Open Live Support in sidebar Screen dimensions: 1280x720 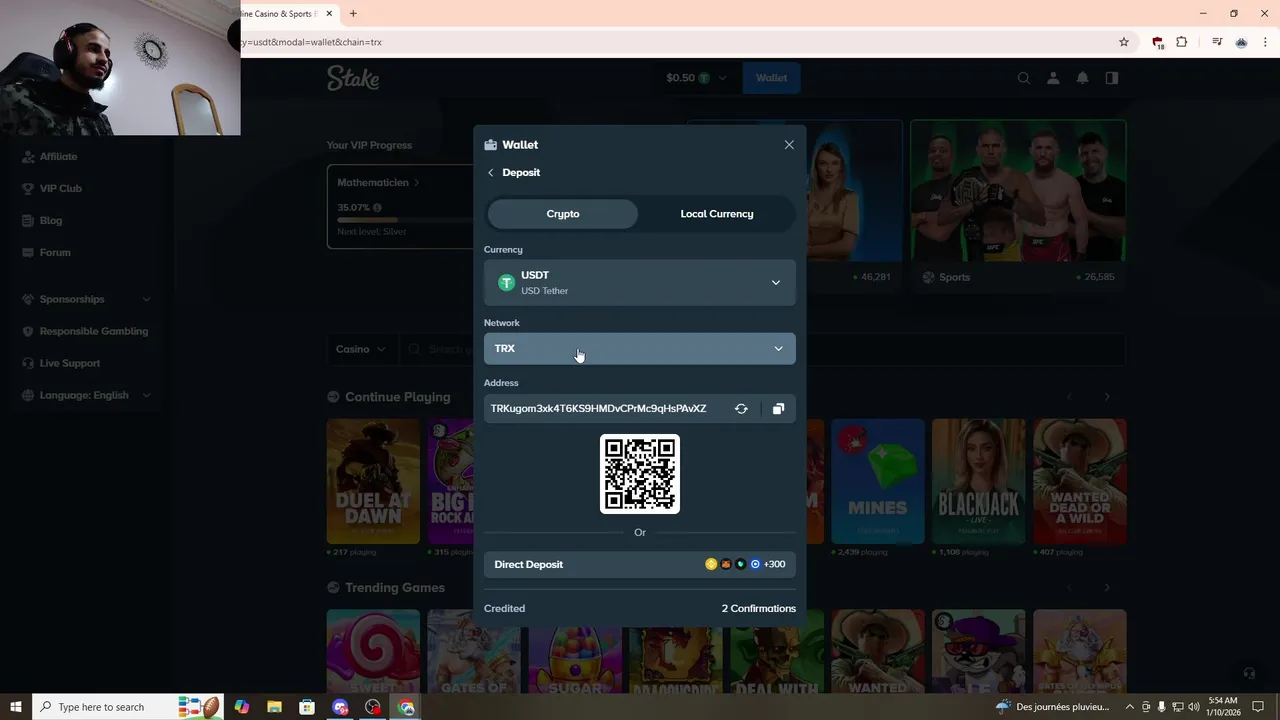[x=70, y=363]
